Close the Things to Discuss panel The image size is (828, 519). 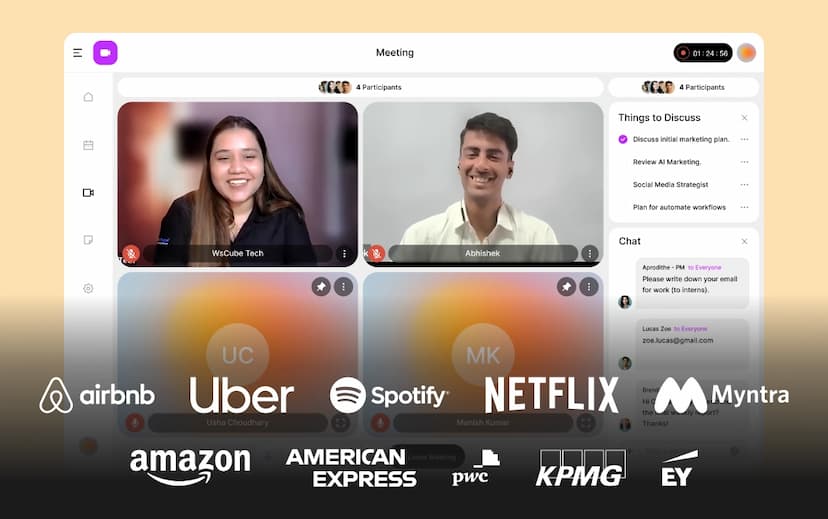(x=744, y=118)
